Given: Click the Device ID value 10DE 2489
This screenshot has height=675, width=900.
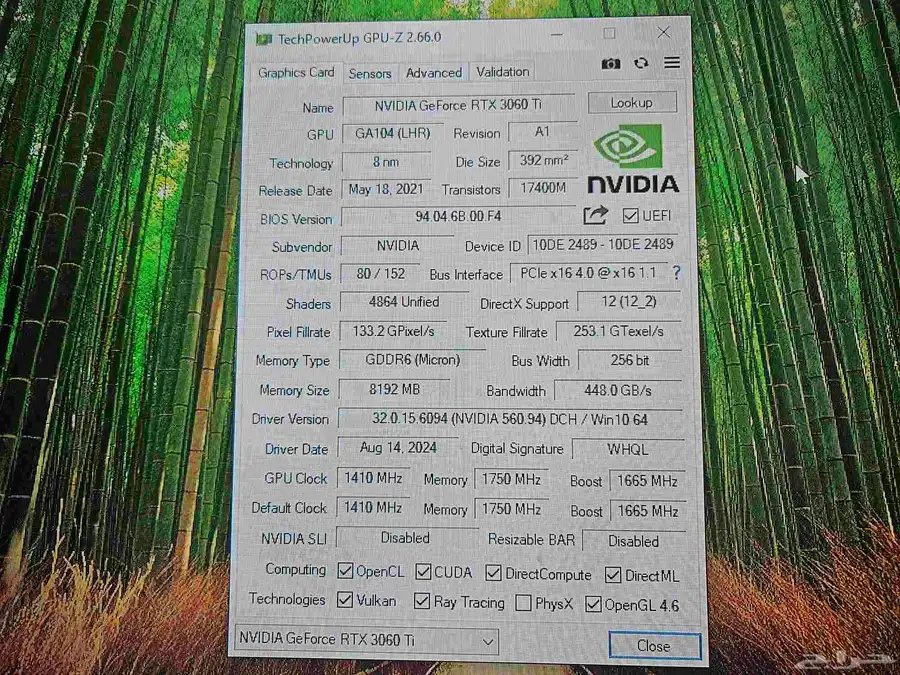Looking at the screenshot, I should click(x=603, y=245).
